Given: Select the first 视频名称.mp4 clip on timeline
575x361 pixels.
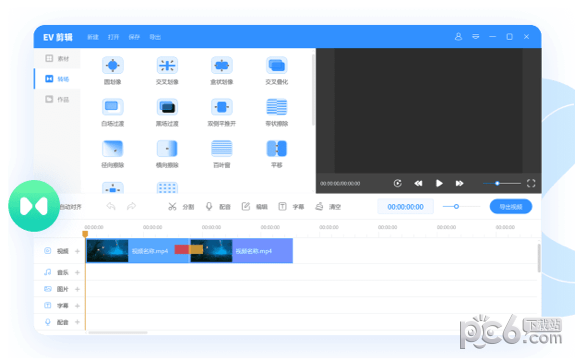Looking at the screenshot, I should 138,251.
